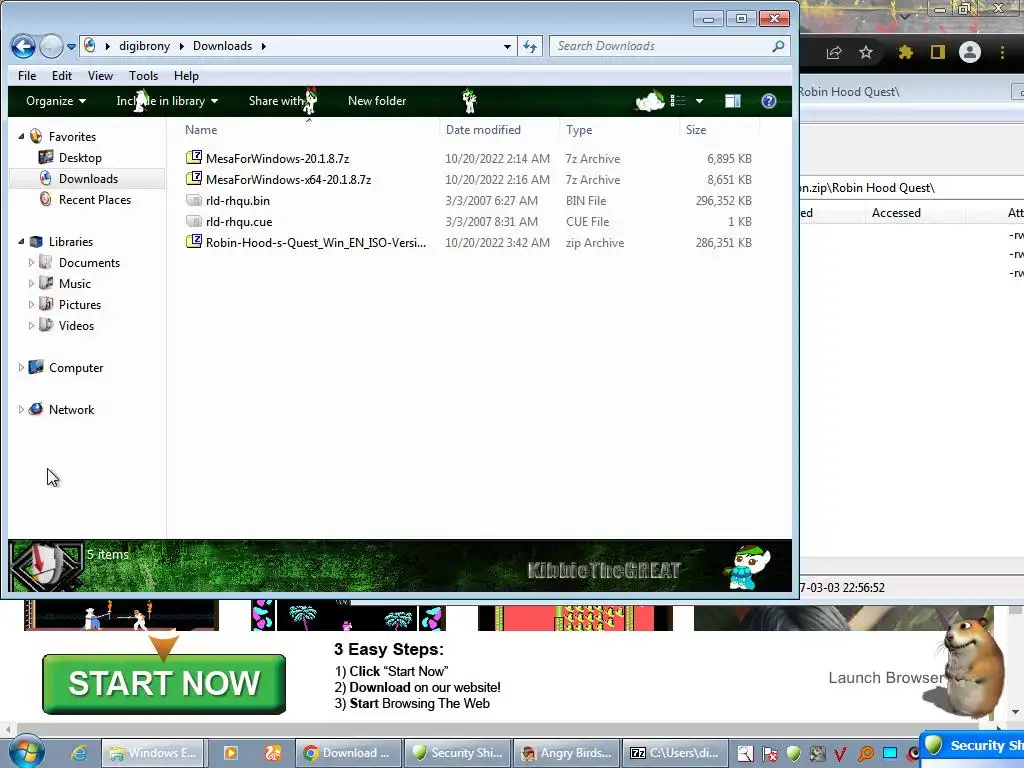The height and width of the screenshot is (768, 1024).
Task: Open Recent Places in Favorites
Action: [95, 200]
